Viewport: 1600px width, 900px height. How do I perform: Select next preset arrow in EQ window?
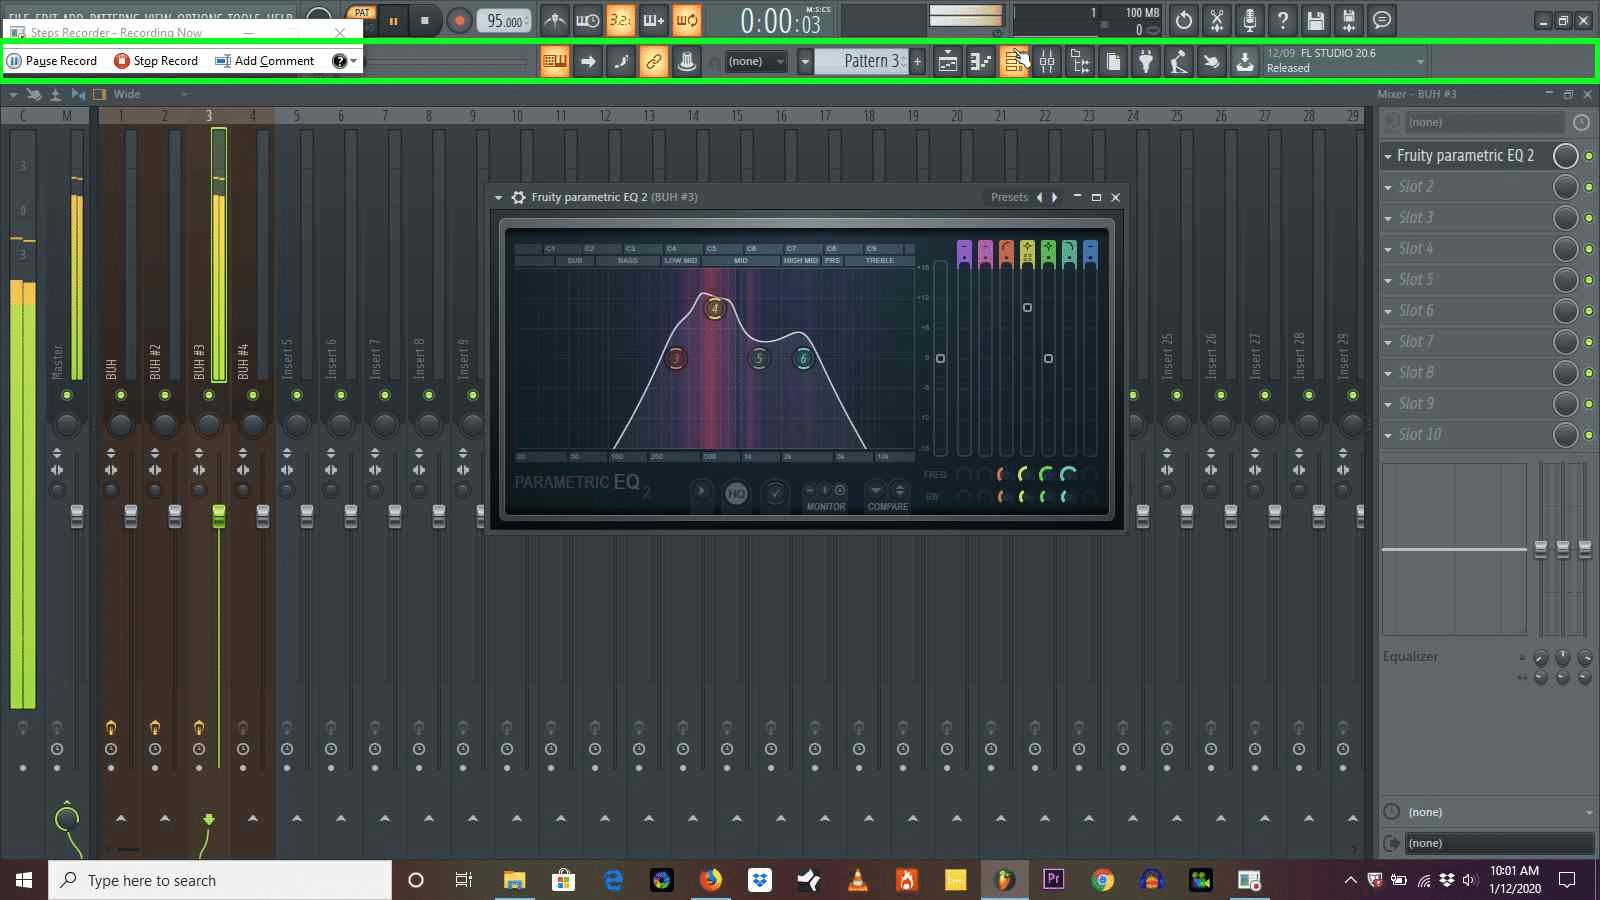pyautogui.click(x=1055, y=197)
